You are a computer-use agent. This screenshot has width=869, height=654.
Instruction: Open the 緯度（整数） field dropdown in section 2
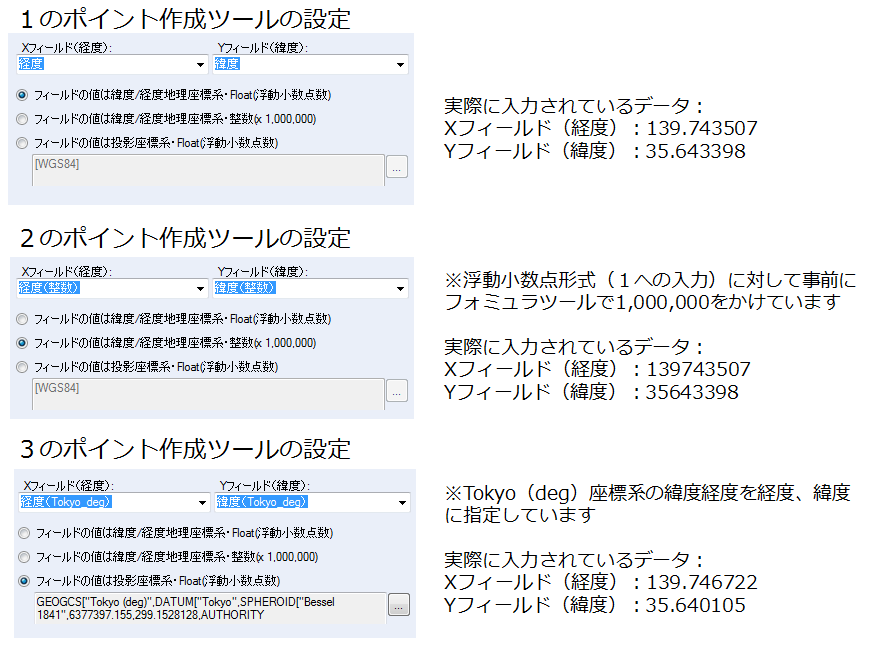coord(400,287)
